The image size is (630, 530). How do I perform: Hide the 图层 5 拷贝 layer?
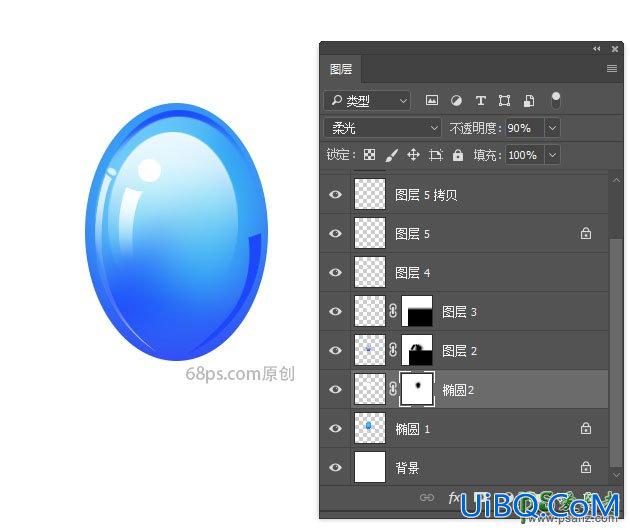click(x=335, y=194)
